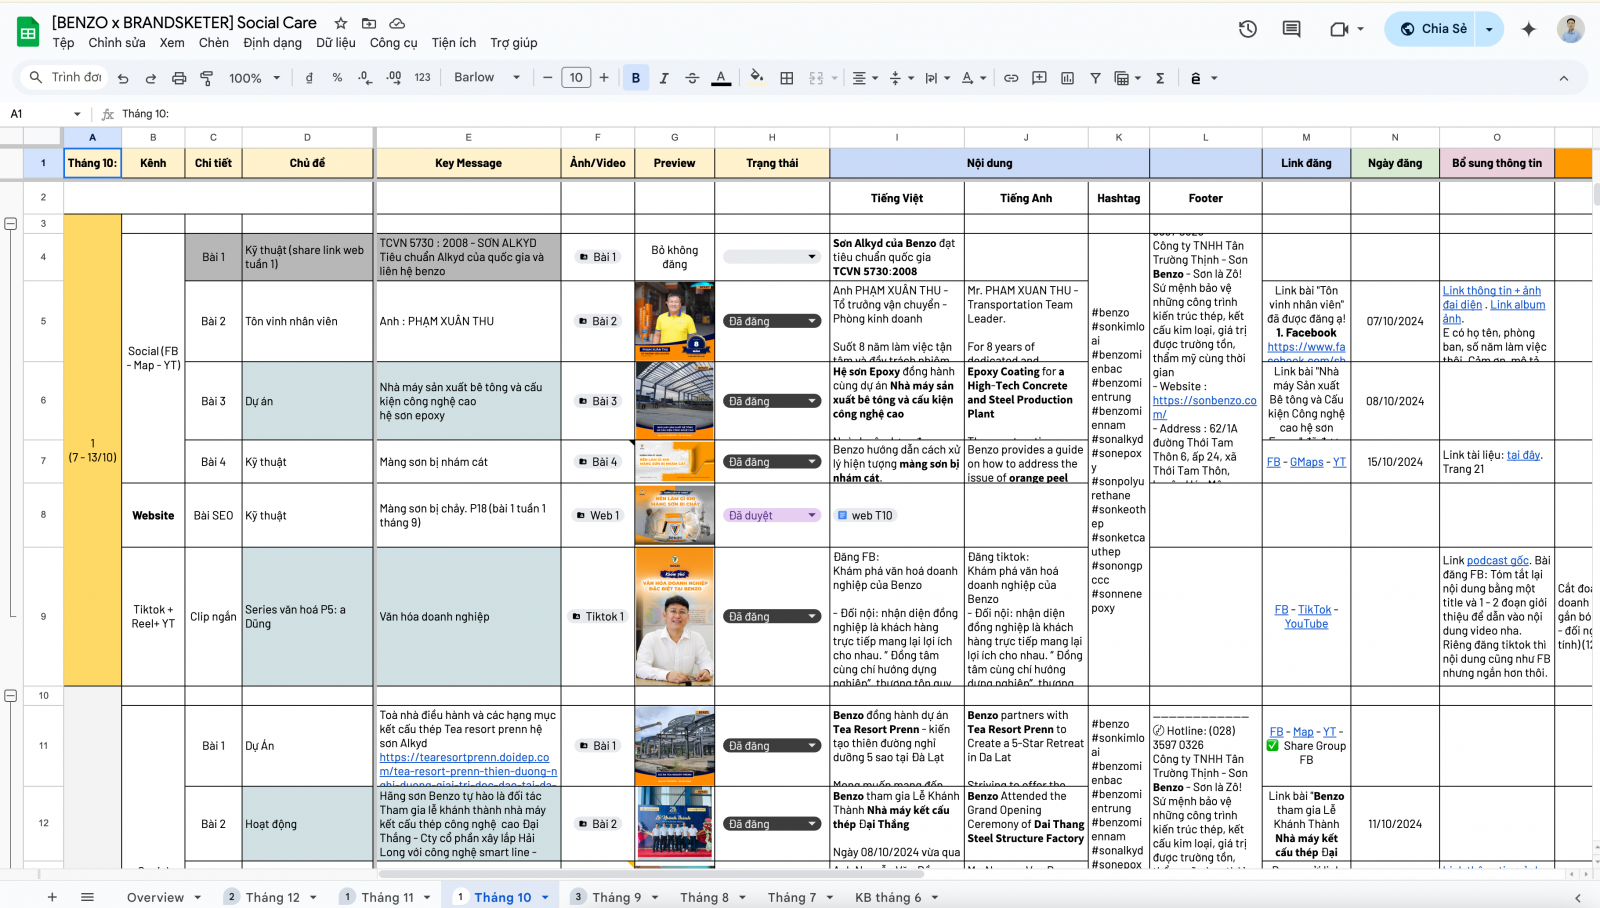Screen dimensions: 1600x908
Task: Open the borders tool
Action: [x=787, y=78]
